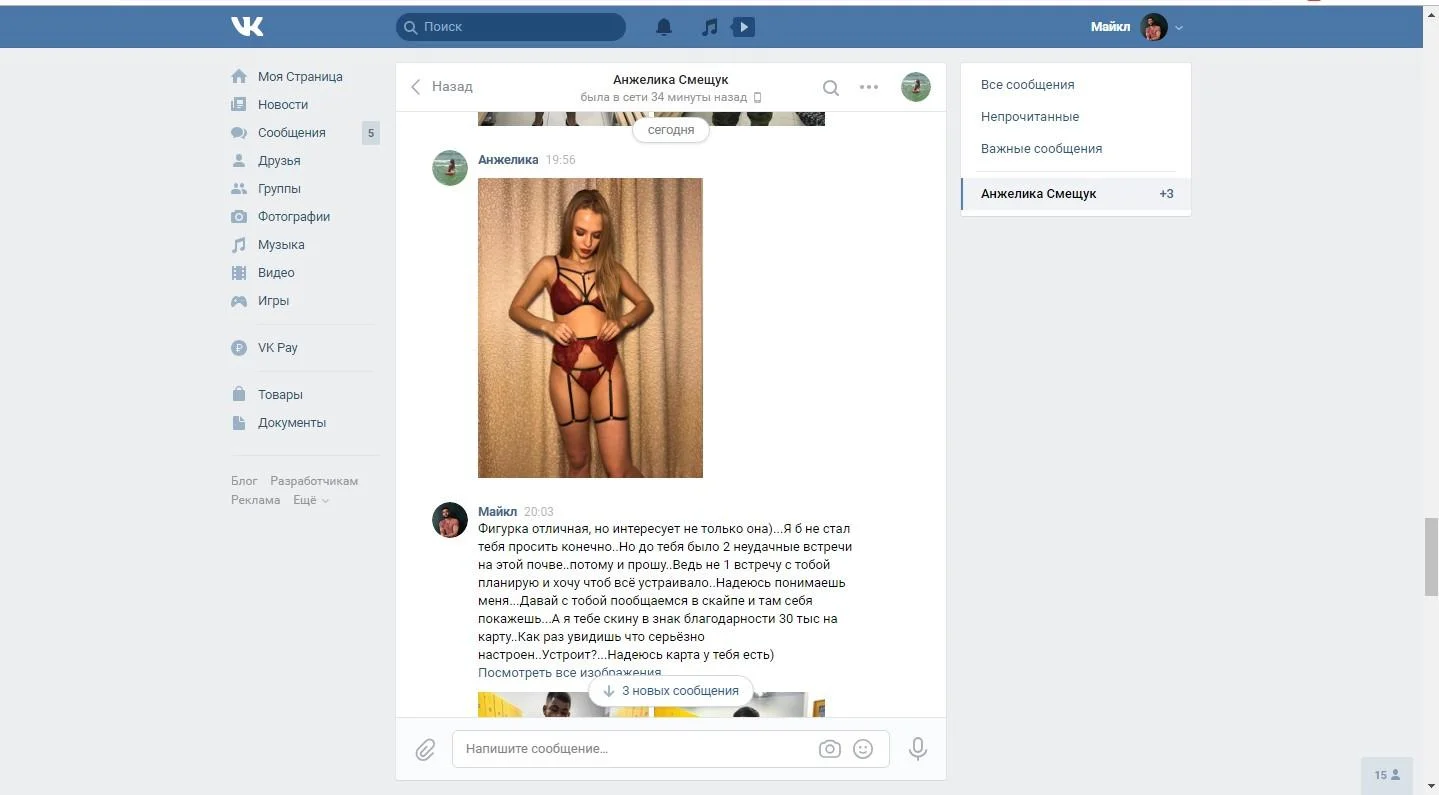Open notifications bell icon
The height and width of the screenshot is (795, 1439).
pyautogui.click(x=664, y=27)
